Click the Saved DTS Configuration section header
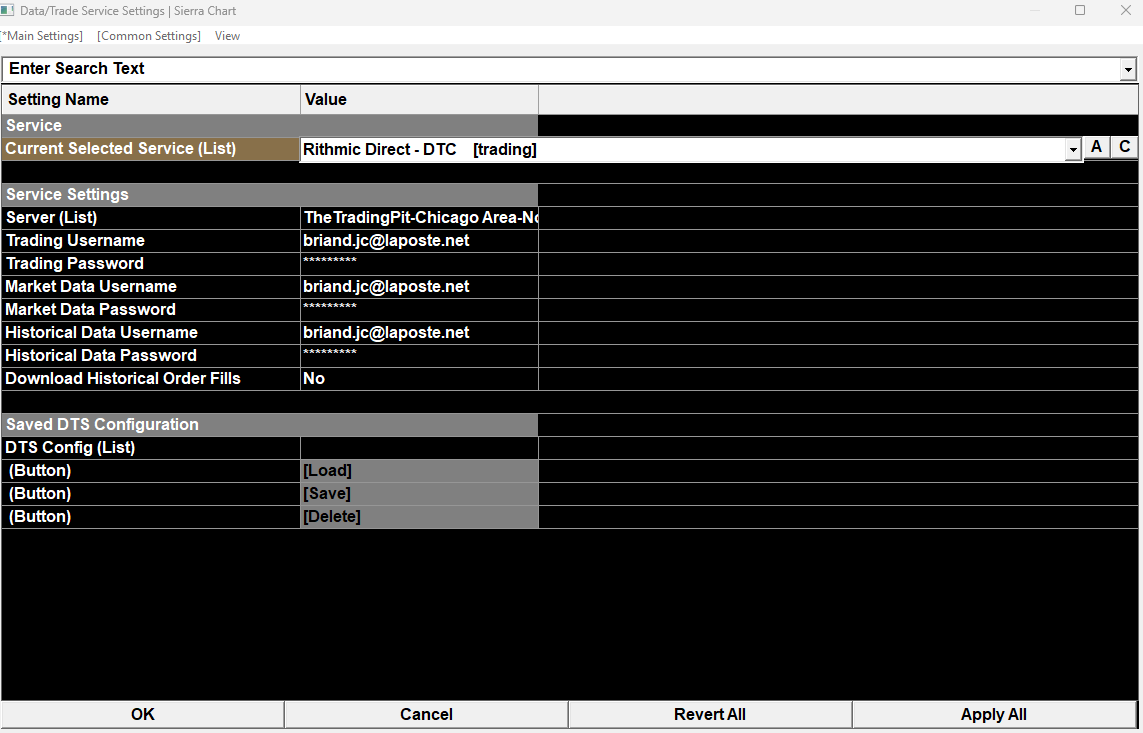This screenshot has height=733, width=1143. (270, 425)
